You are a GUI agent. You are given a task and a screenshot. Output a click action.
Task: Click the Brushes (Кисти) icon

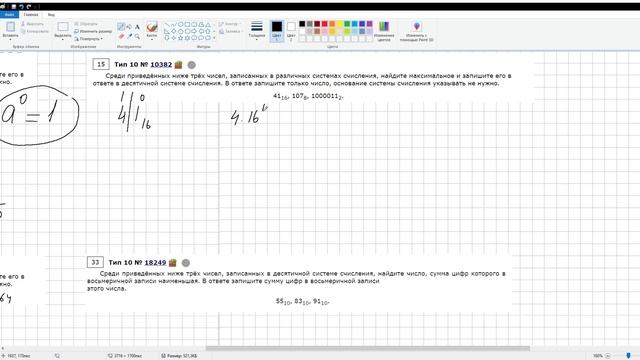(152, 27)
